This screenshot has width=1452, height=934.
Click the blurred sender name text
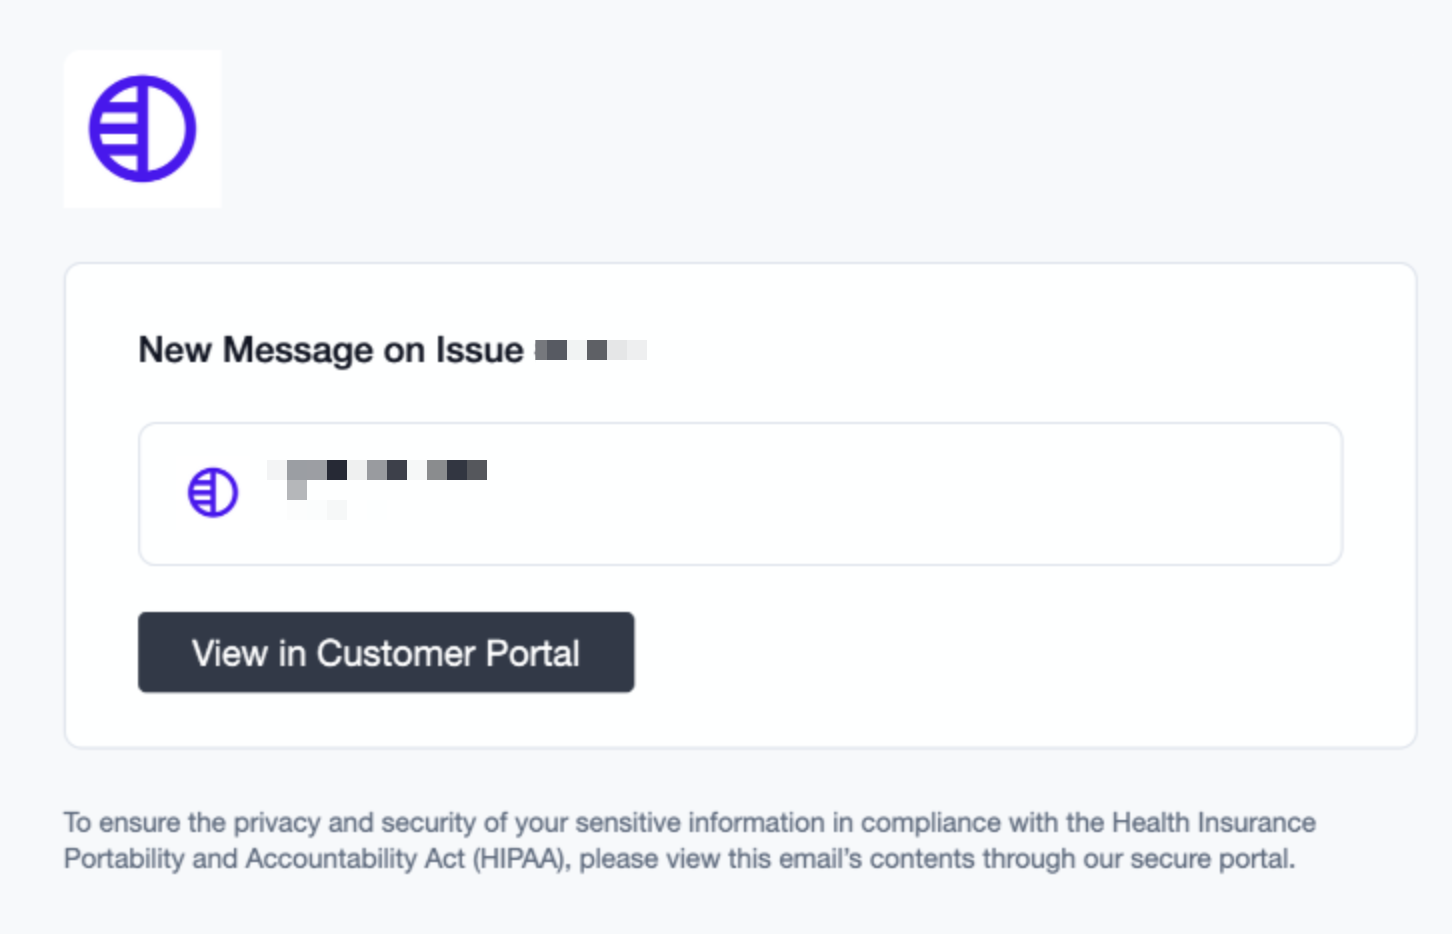tap(377, 470)
